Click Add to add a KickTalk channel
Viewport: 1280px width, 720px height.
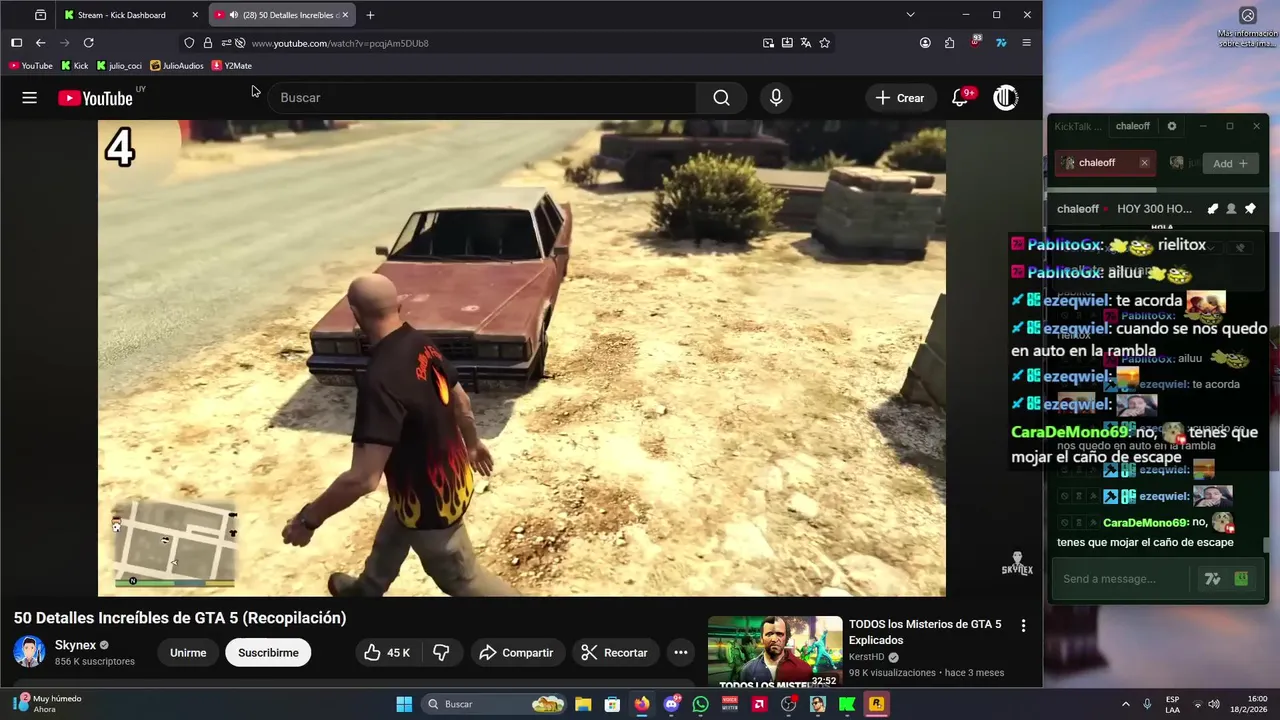pyautogui.click(x=1230, y=164)
